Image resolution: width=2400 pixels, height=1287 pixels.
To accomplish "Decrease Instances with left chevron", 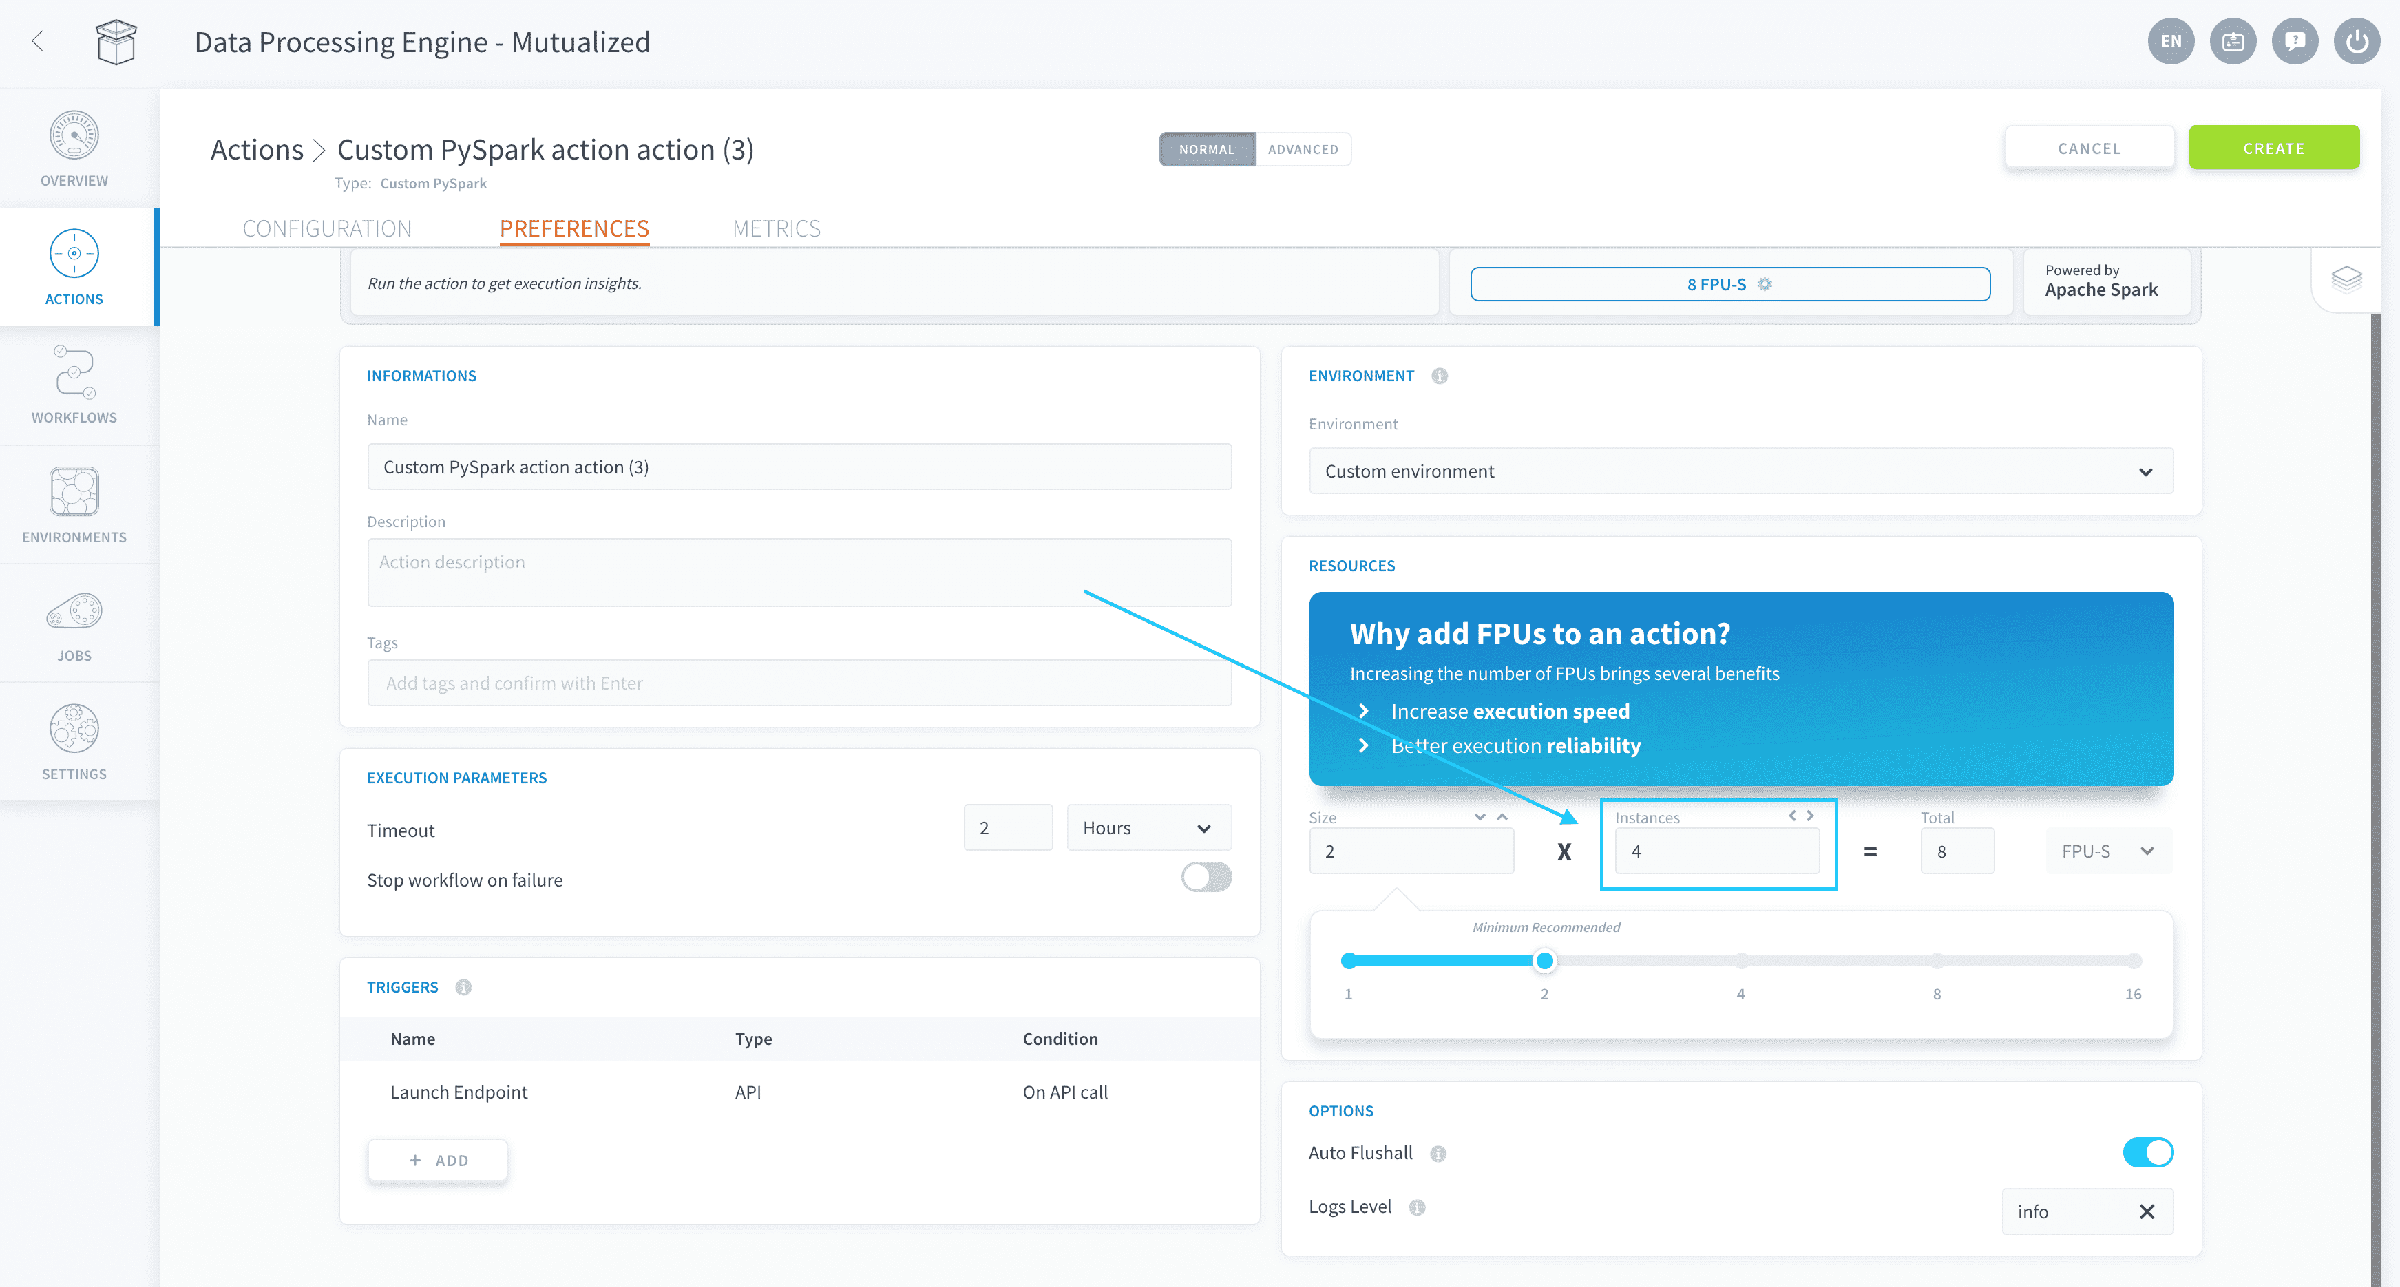I will (x=1792, y=816).
